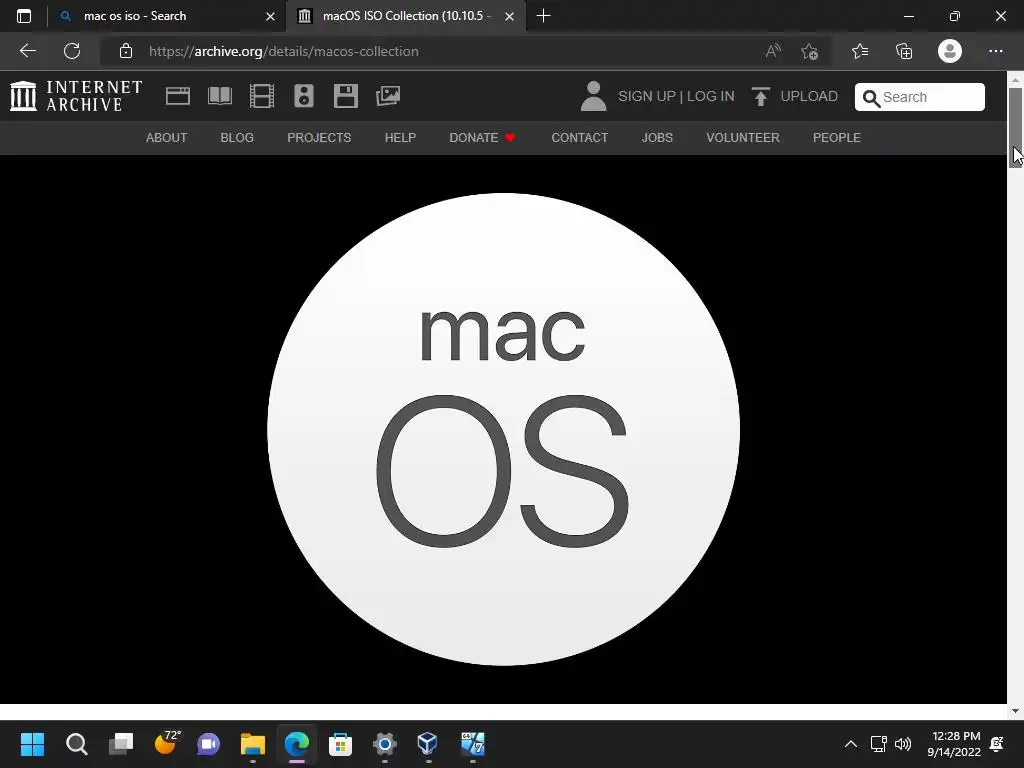The image size is (1024, 768).
Task: Click the address bar URL
Action: pos(283,51)
